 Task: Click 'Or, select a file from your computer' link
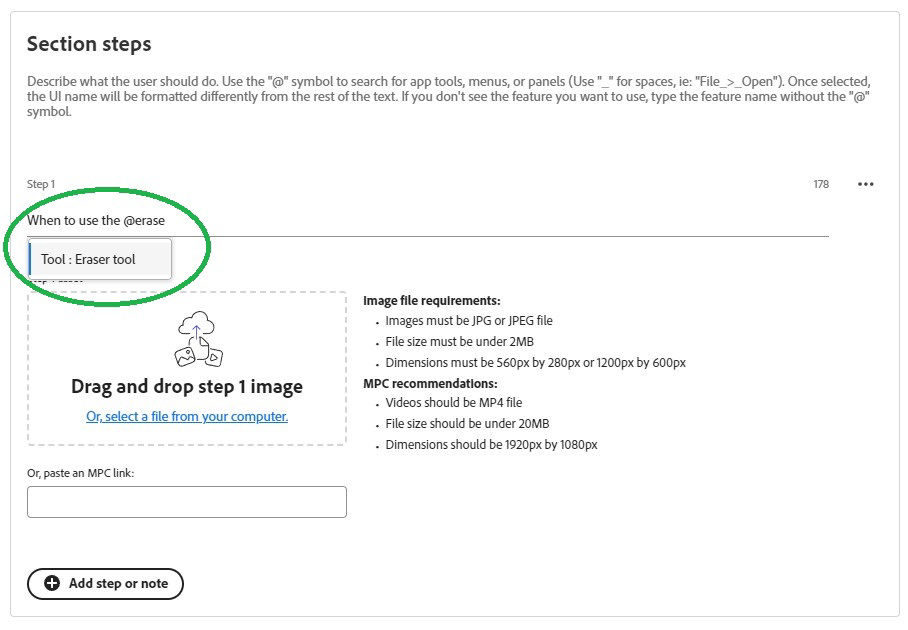pos(186,416)
